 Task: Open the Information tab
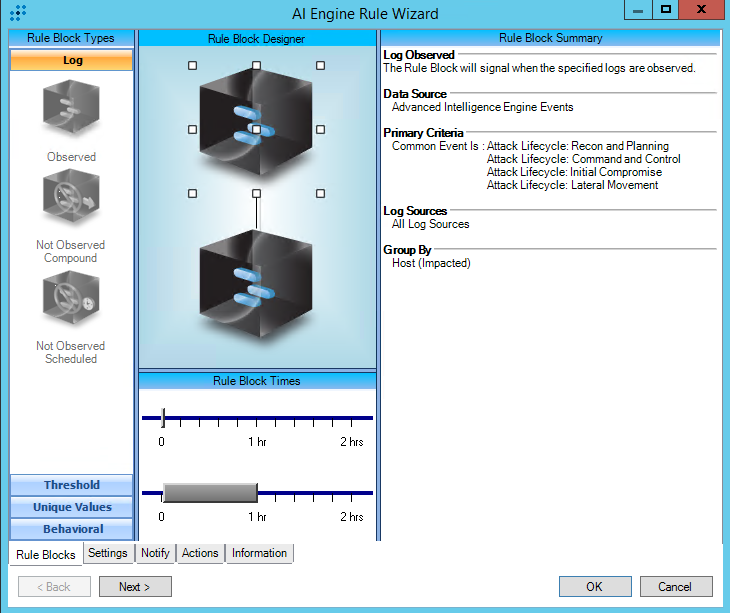pos(259,553)
